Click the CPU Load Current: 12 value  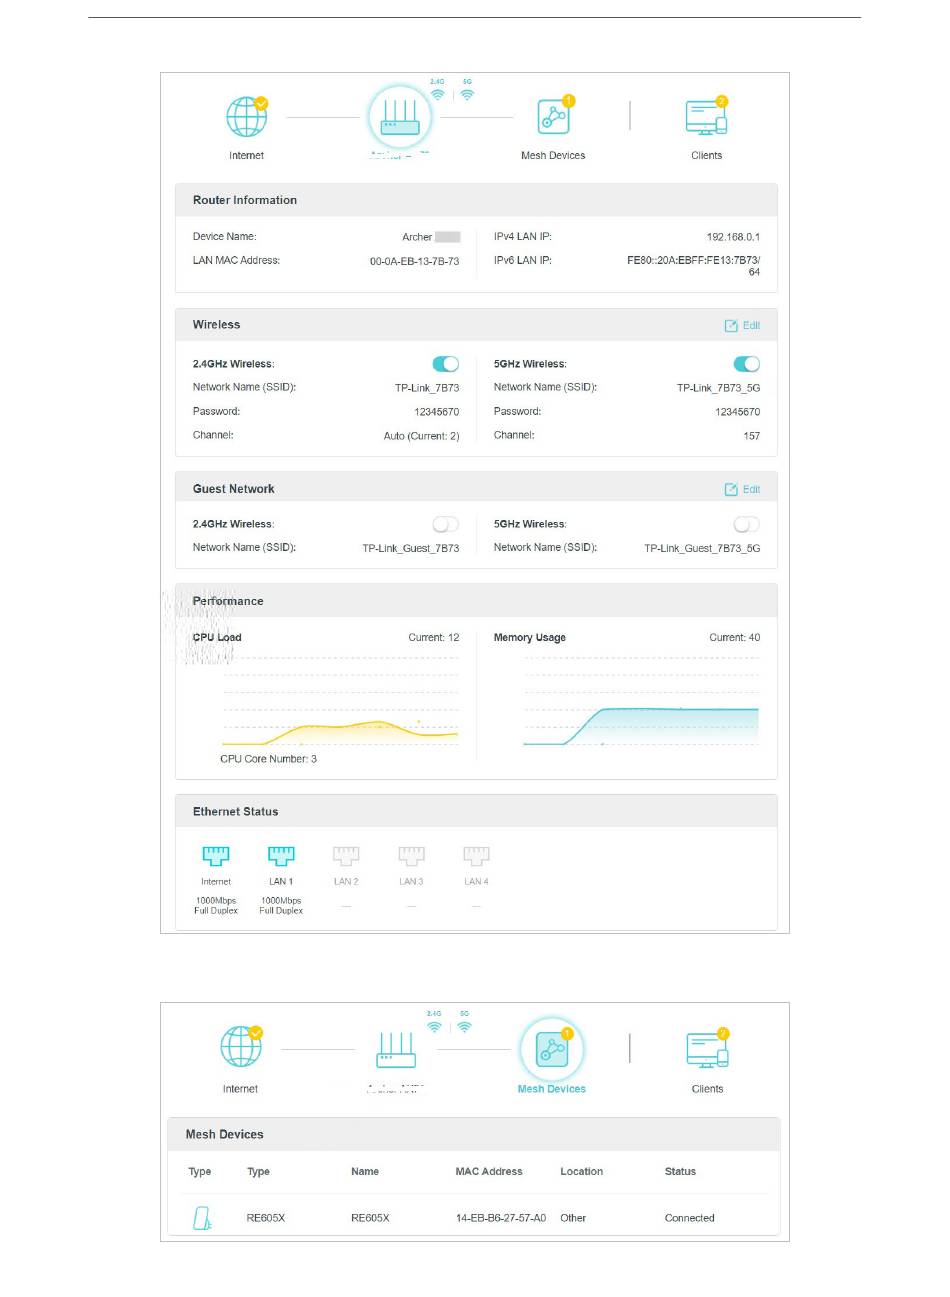coord(434,637)
